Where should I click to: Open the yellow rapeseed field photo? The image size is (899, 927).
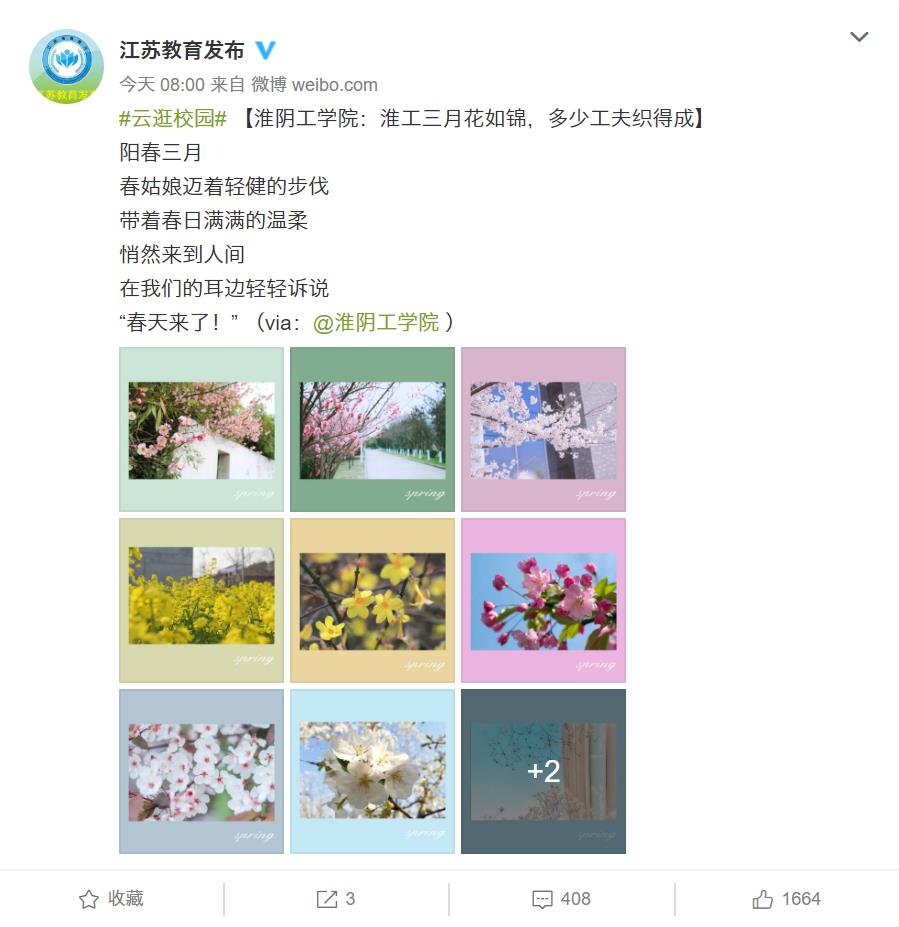(202, 600)
